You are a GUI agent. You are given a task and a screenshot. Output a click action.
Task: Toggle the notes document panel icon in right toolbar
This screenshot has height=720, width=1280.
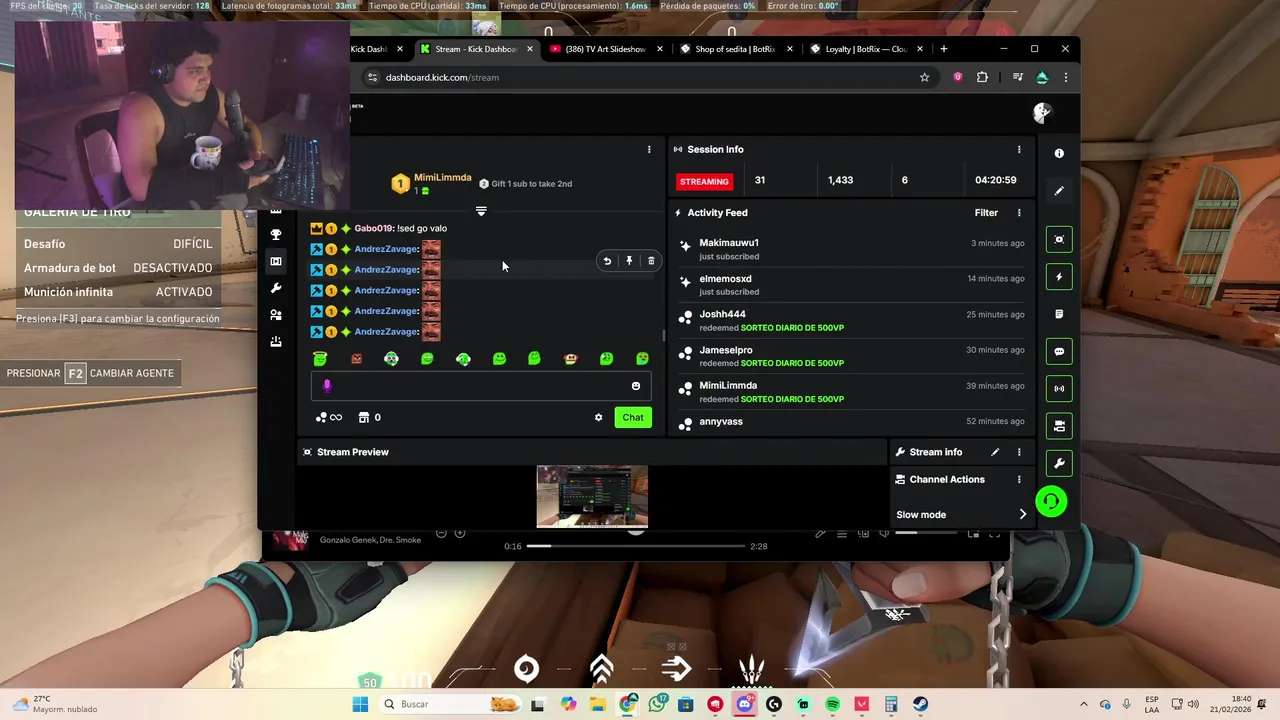click(x=1059, y=314)
